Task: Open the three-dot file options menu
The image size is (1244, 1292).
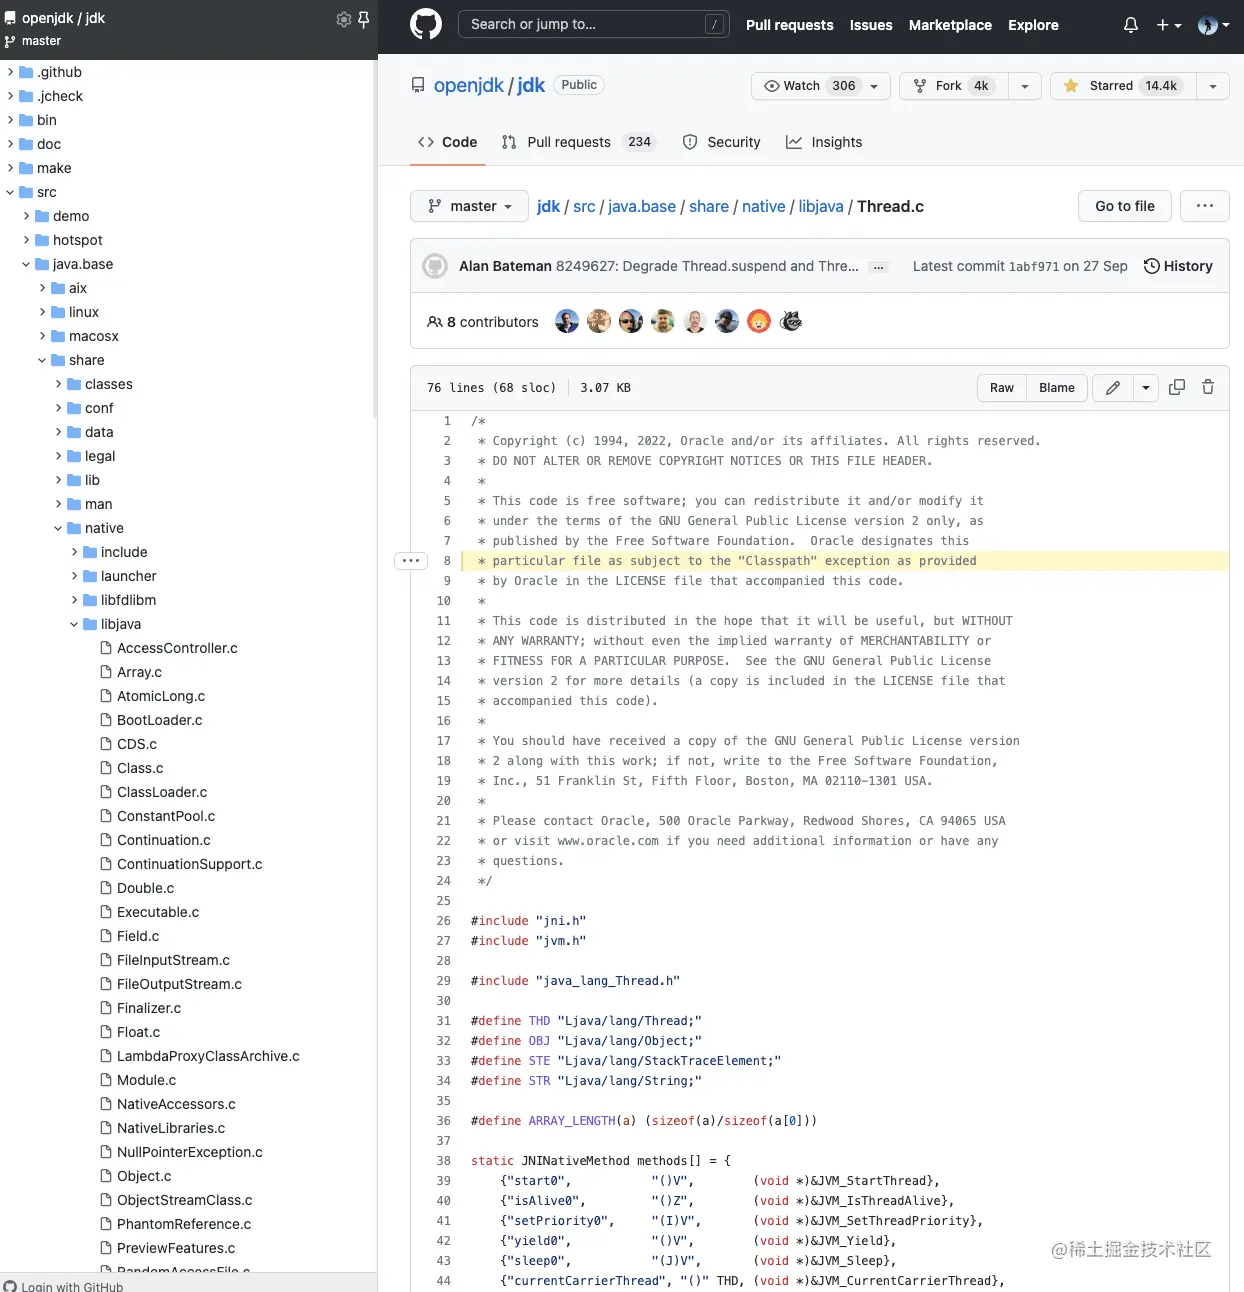Action: click(x=1205, y=206)
